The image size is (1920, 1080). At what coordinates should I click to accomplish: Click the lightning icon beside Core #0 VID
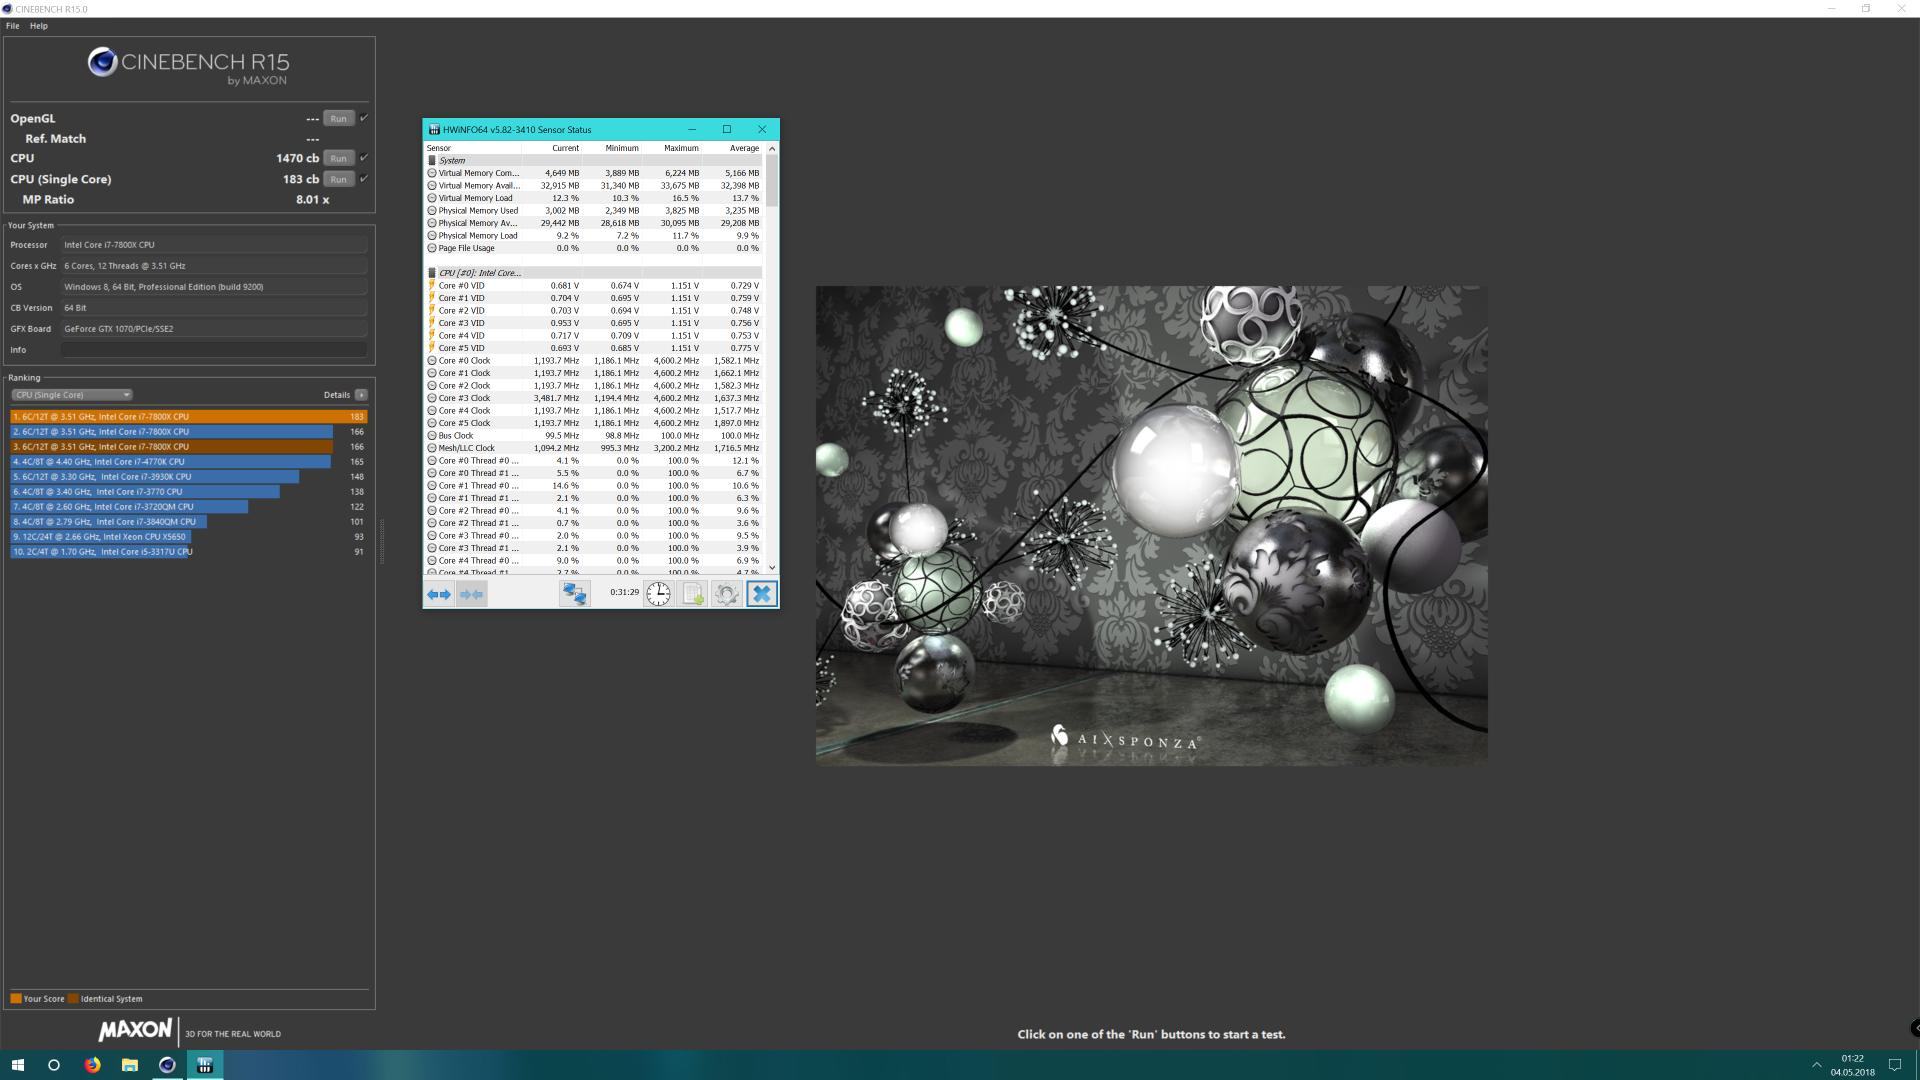[x=432, y=286]
